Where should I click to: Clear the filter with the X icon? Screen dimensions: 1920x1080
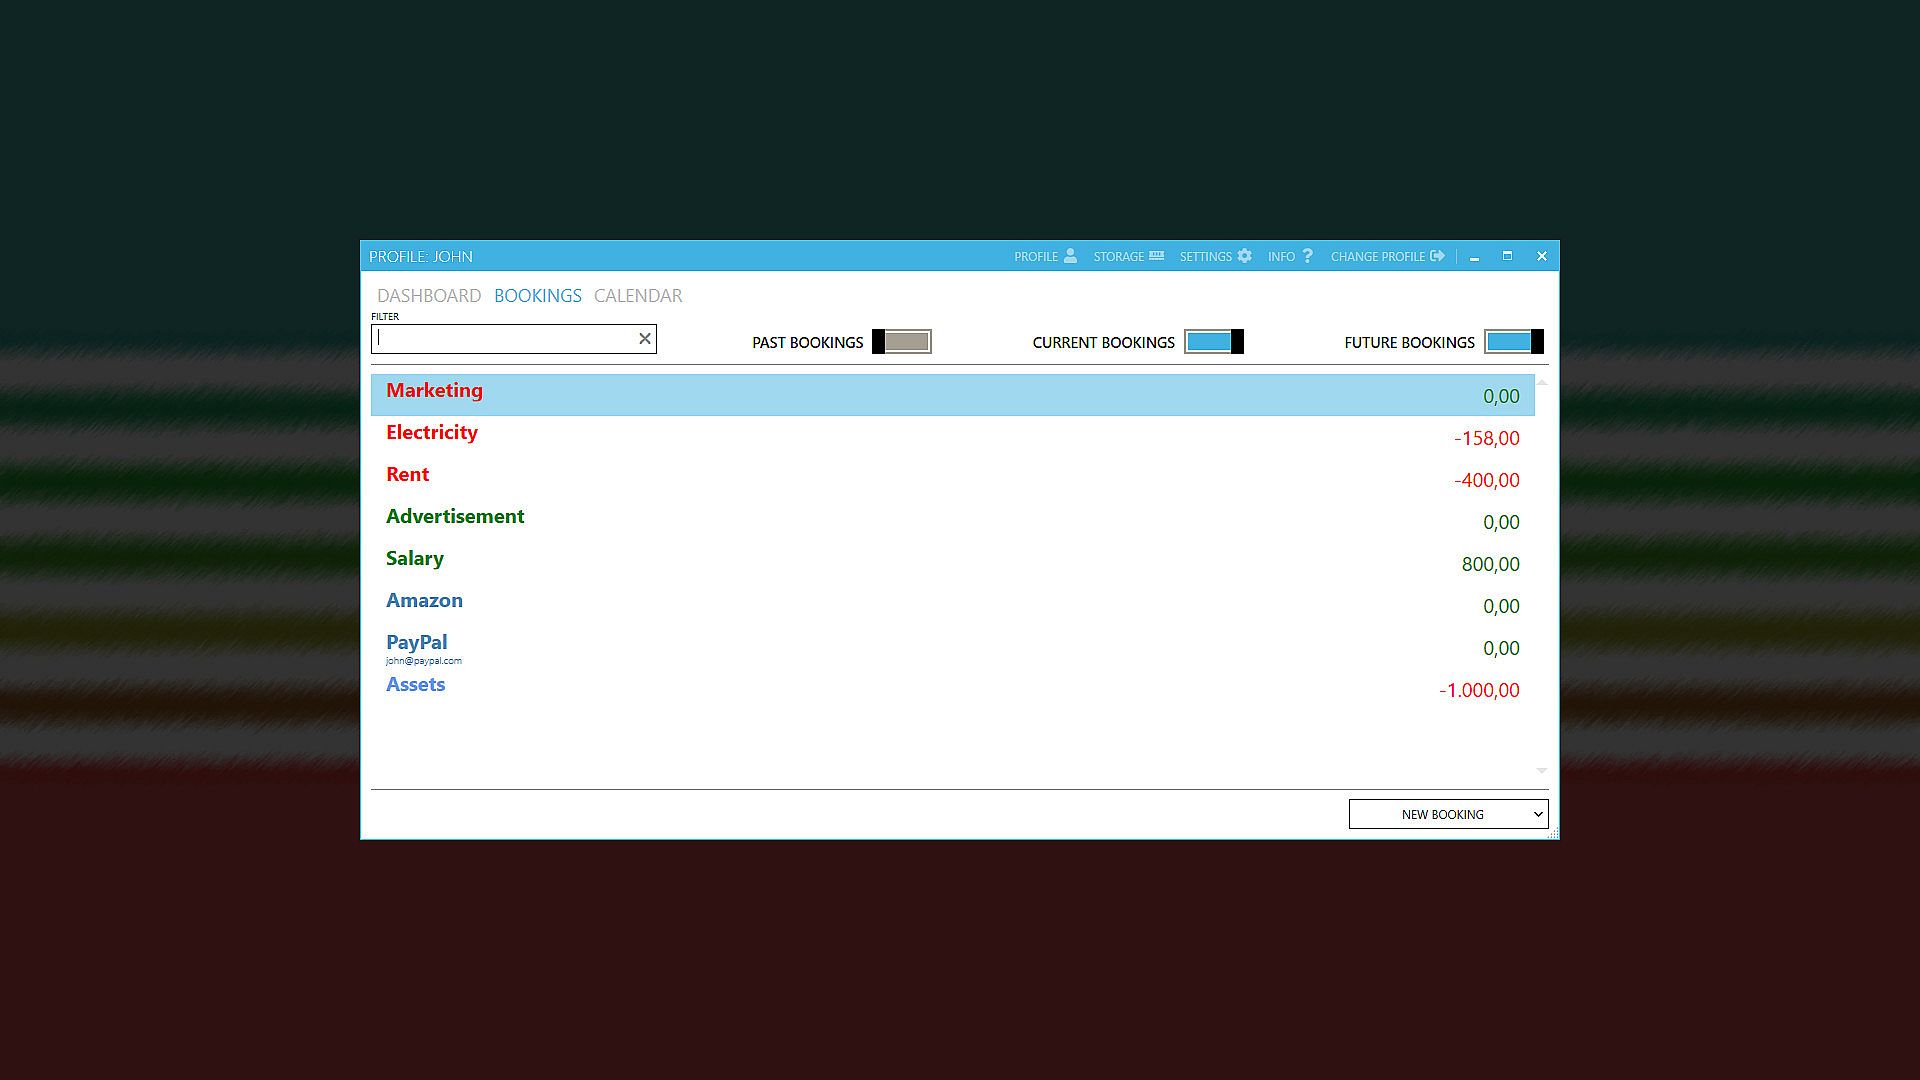[645, 339]
